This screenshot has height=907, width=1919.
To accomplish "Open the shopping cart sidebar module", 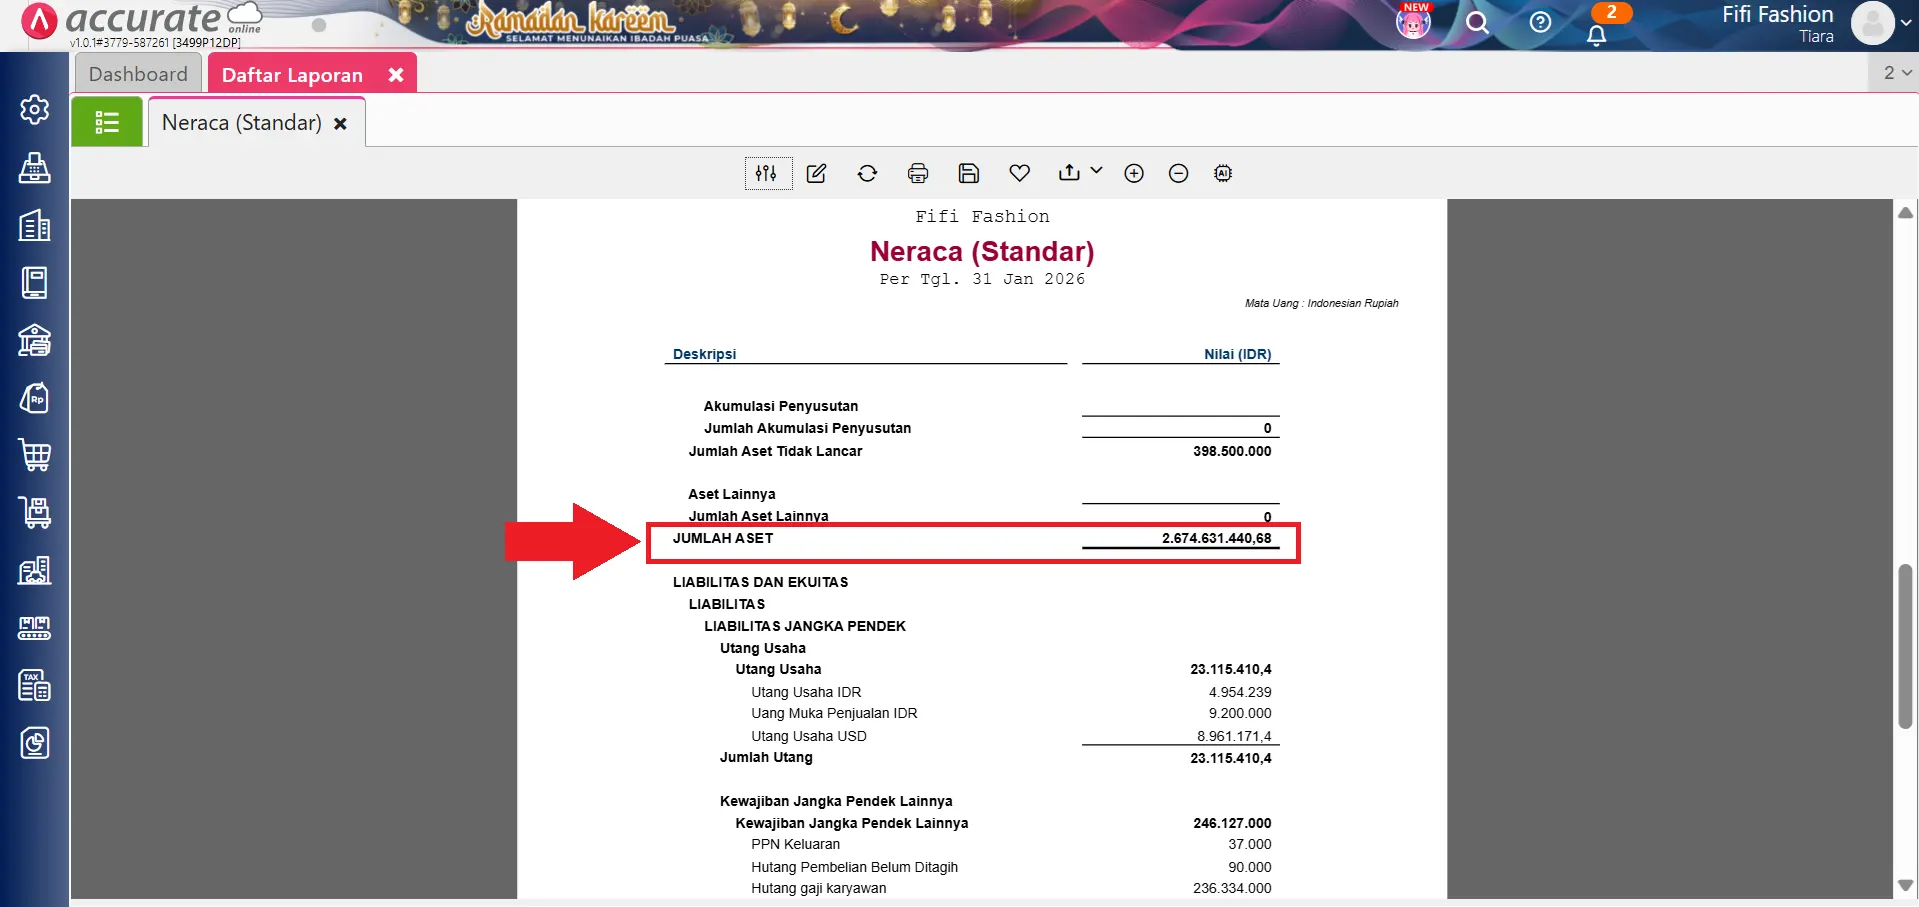I will coord(35,456).
